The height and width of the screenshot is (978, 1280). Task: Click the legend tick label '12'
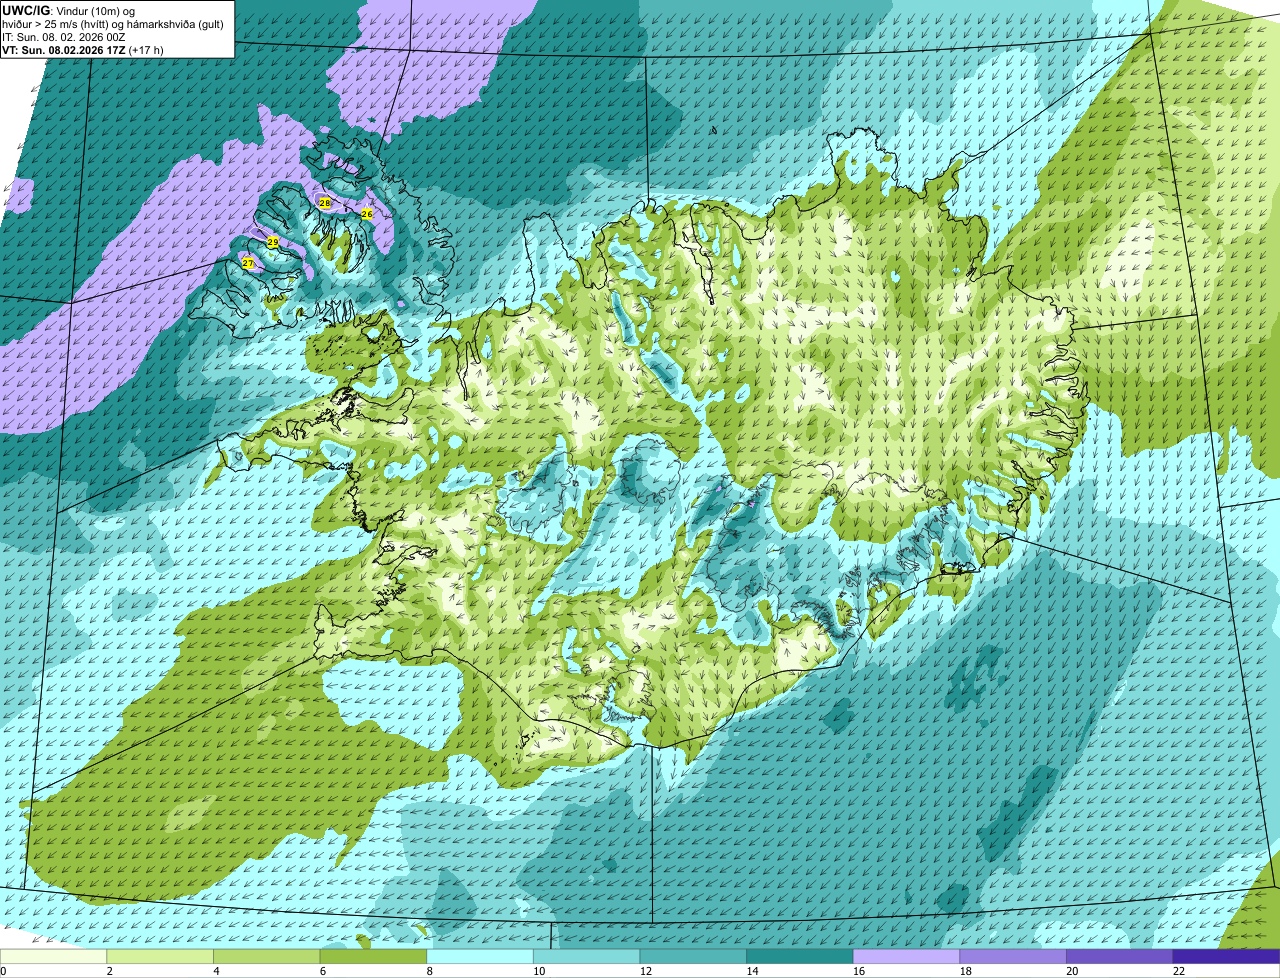[645, 970]
